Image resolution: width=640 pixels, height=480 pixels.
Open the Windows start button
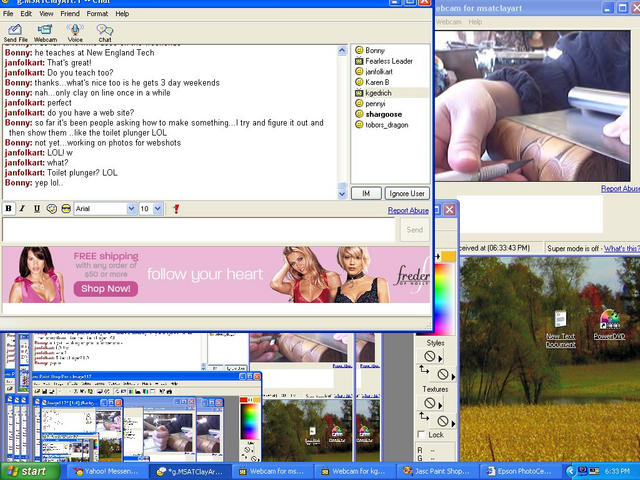click(29, 471)
